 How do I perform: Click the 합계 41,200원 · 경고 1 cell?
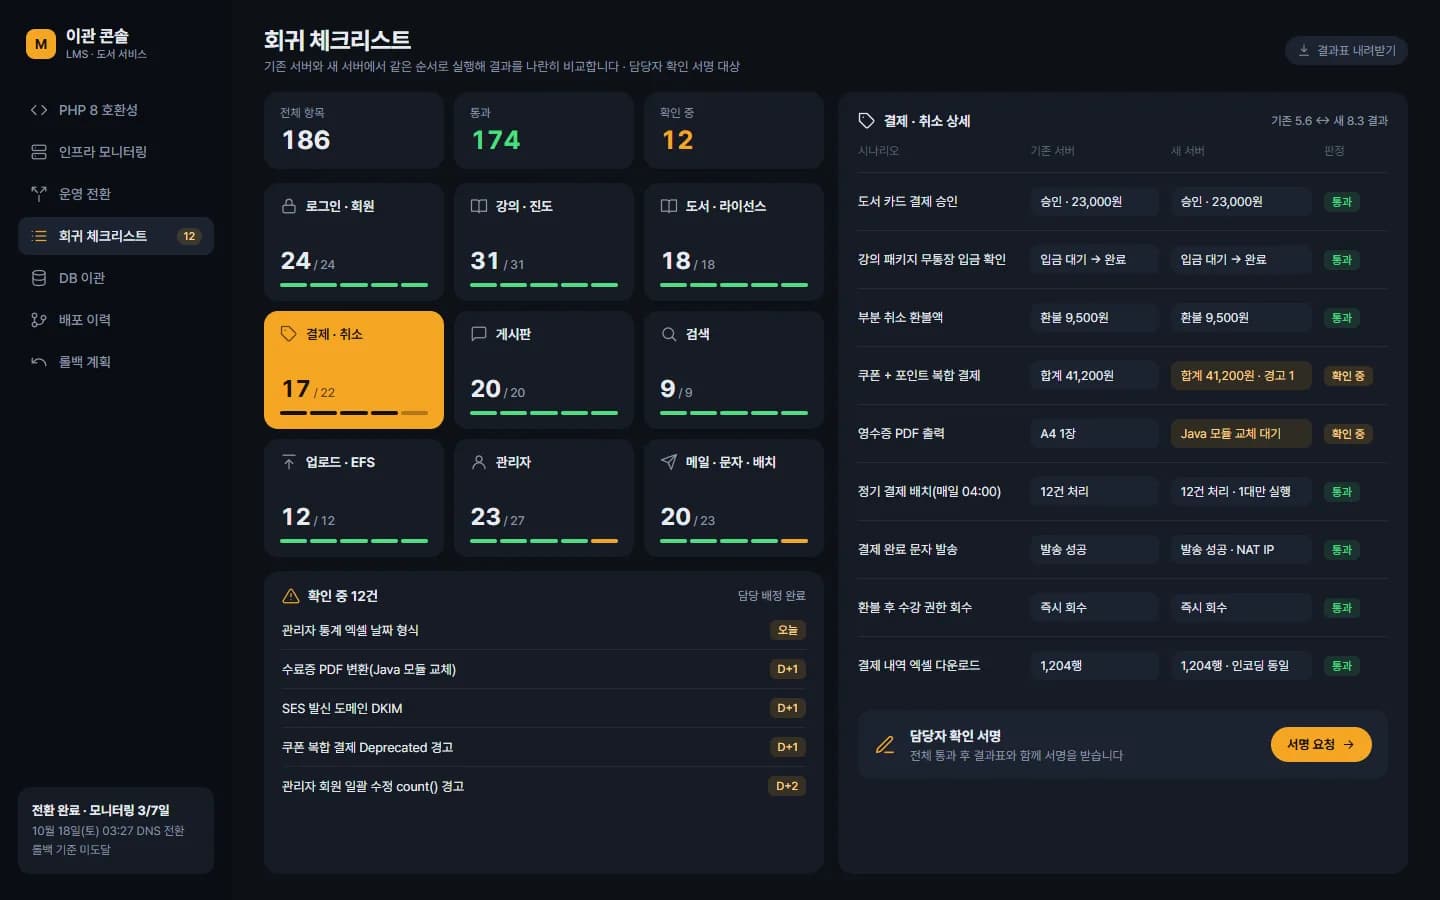[1241, 376]
